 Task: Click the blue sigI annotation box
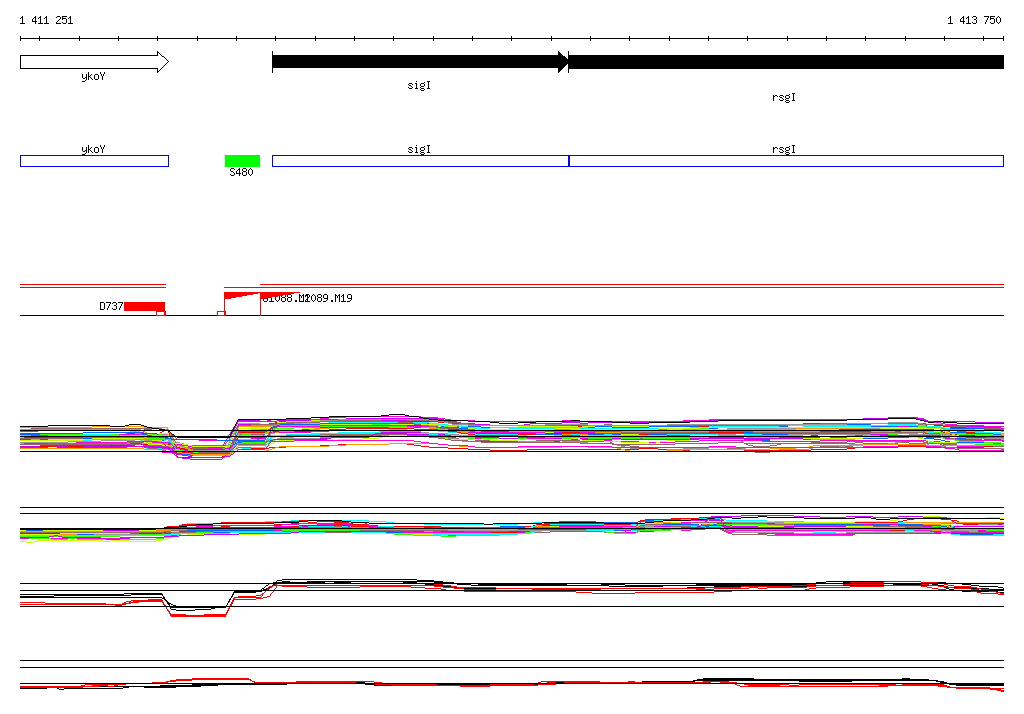421,161
